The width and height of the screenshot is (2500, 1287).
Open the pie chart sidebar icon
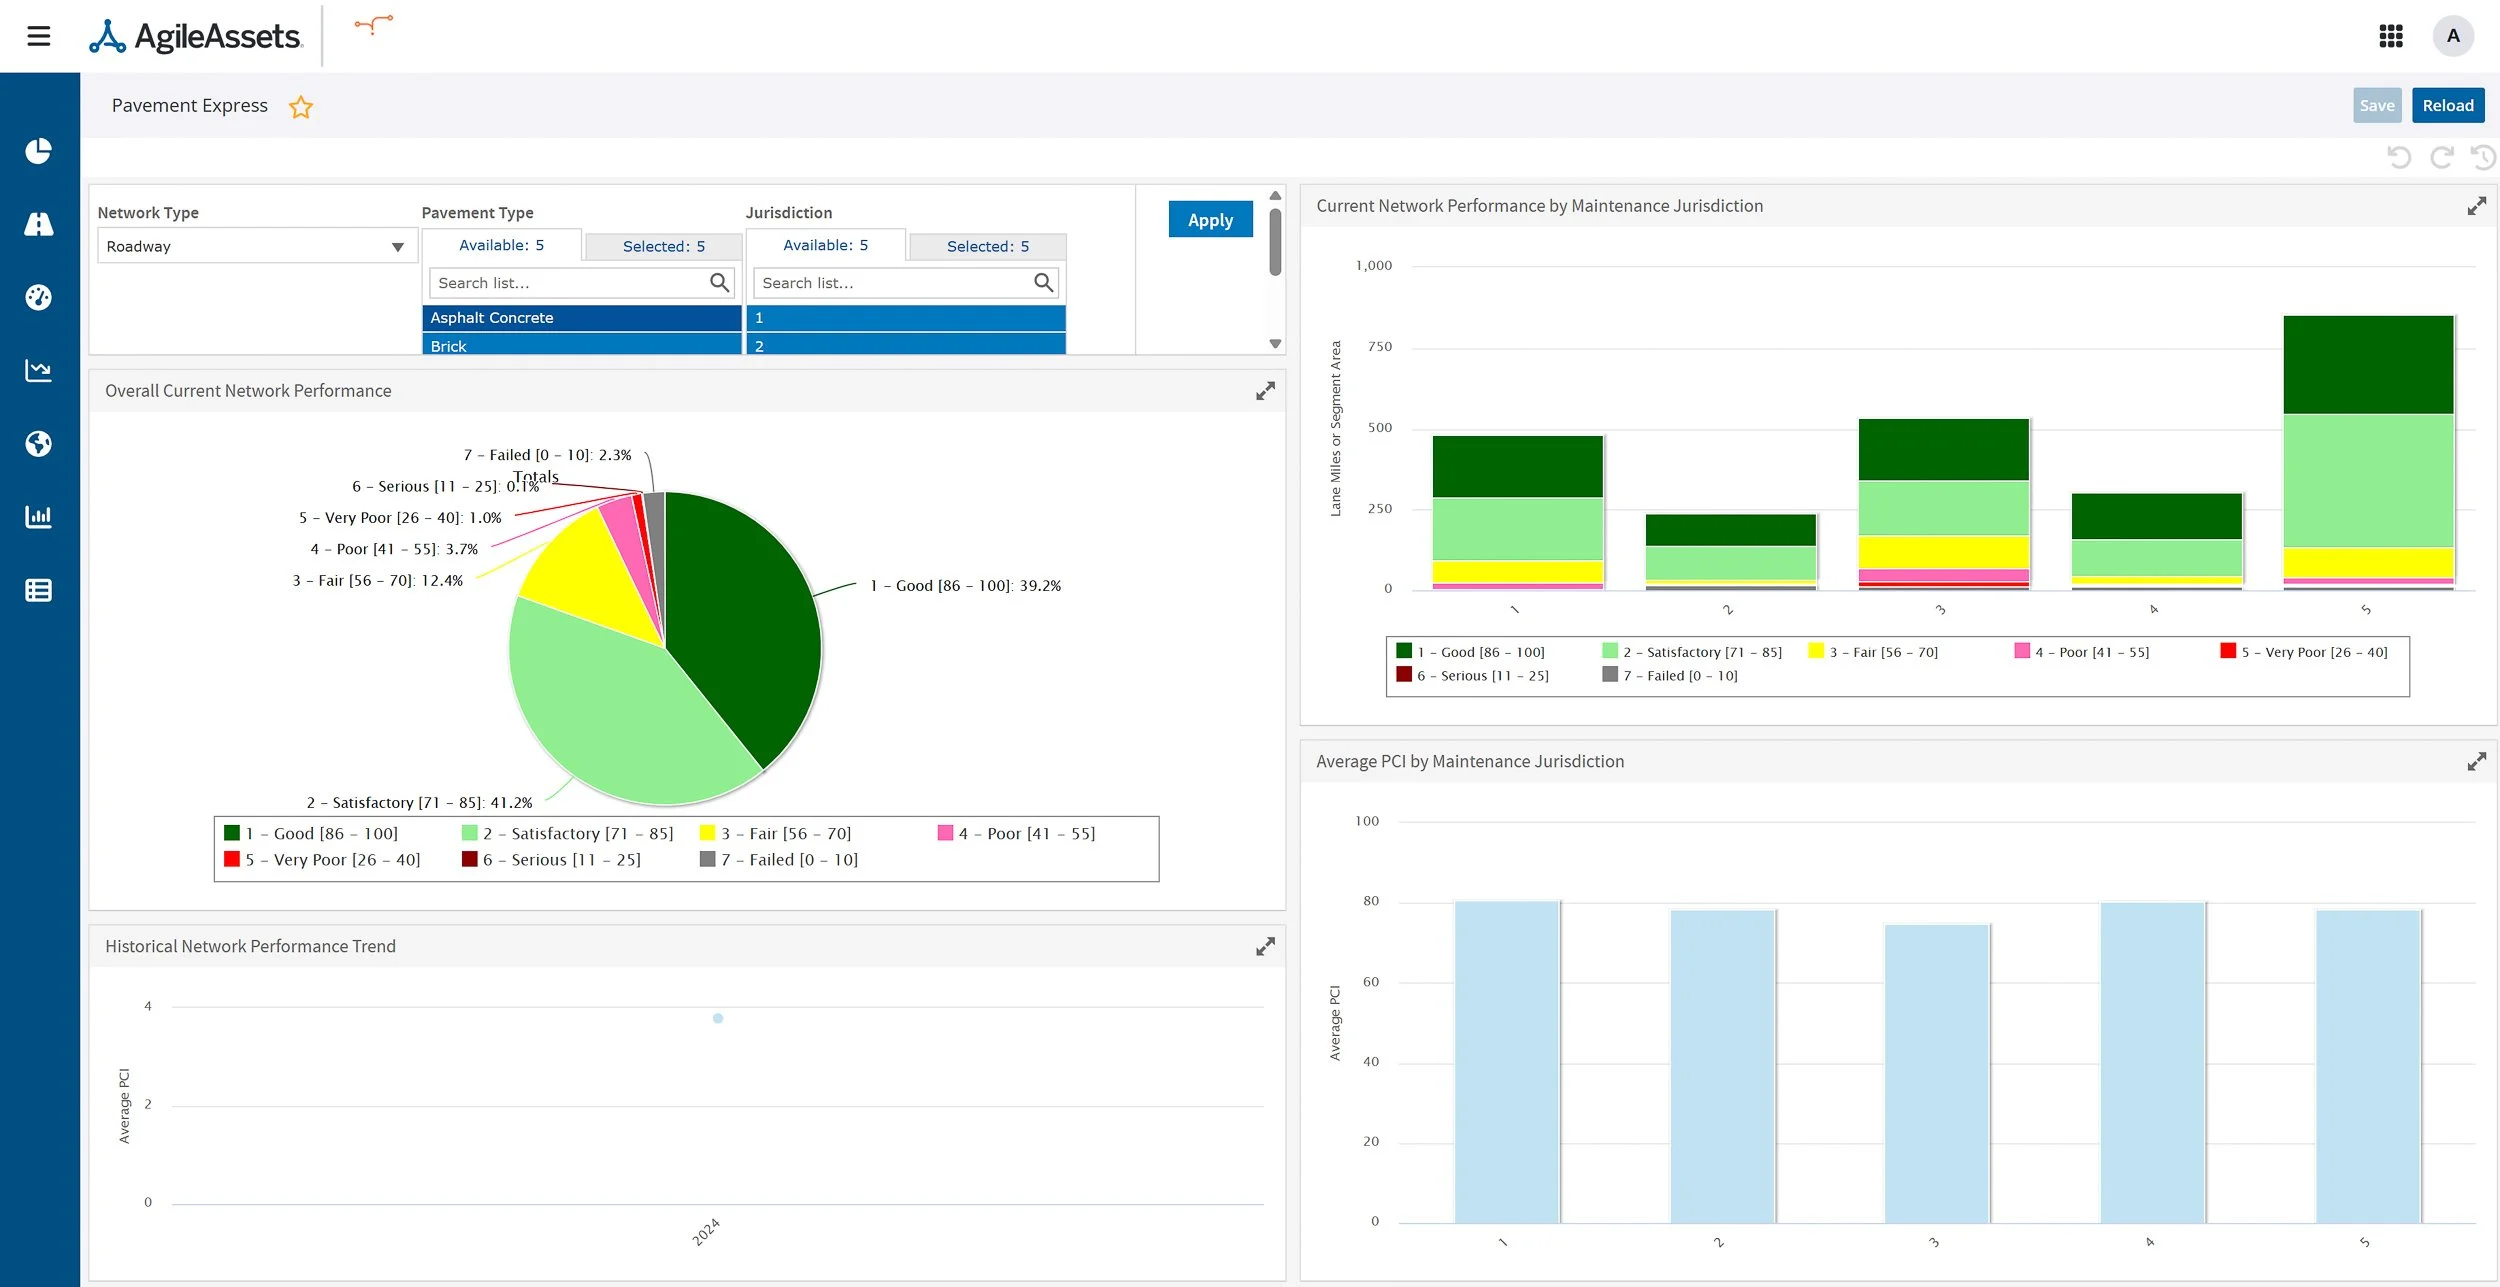pyautogui.click(x=38, y=151)
